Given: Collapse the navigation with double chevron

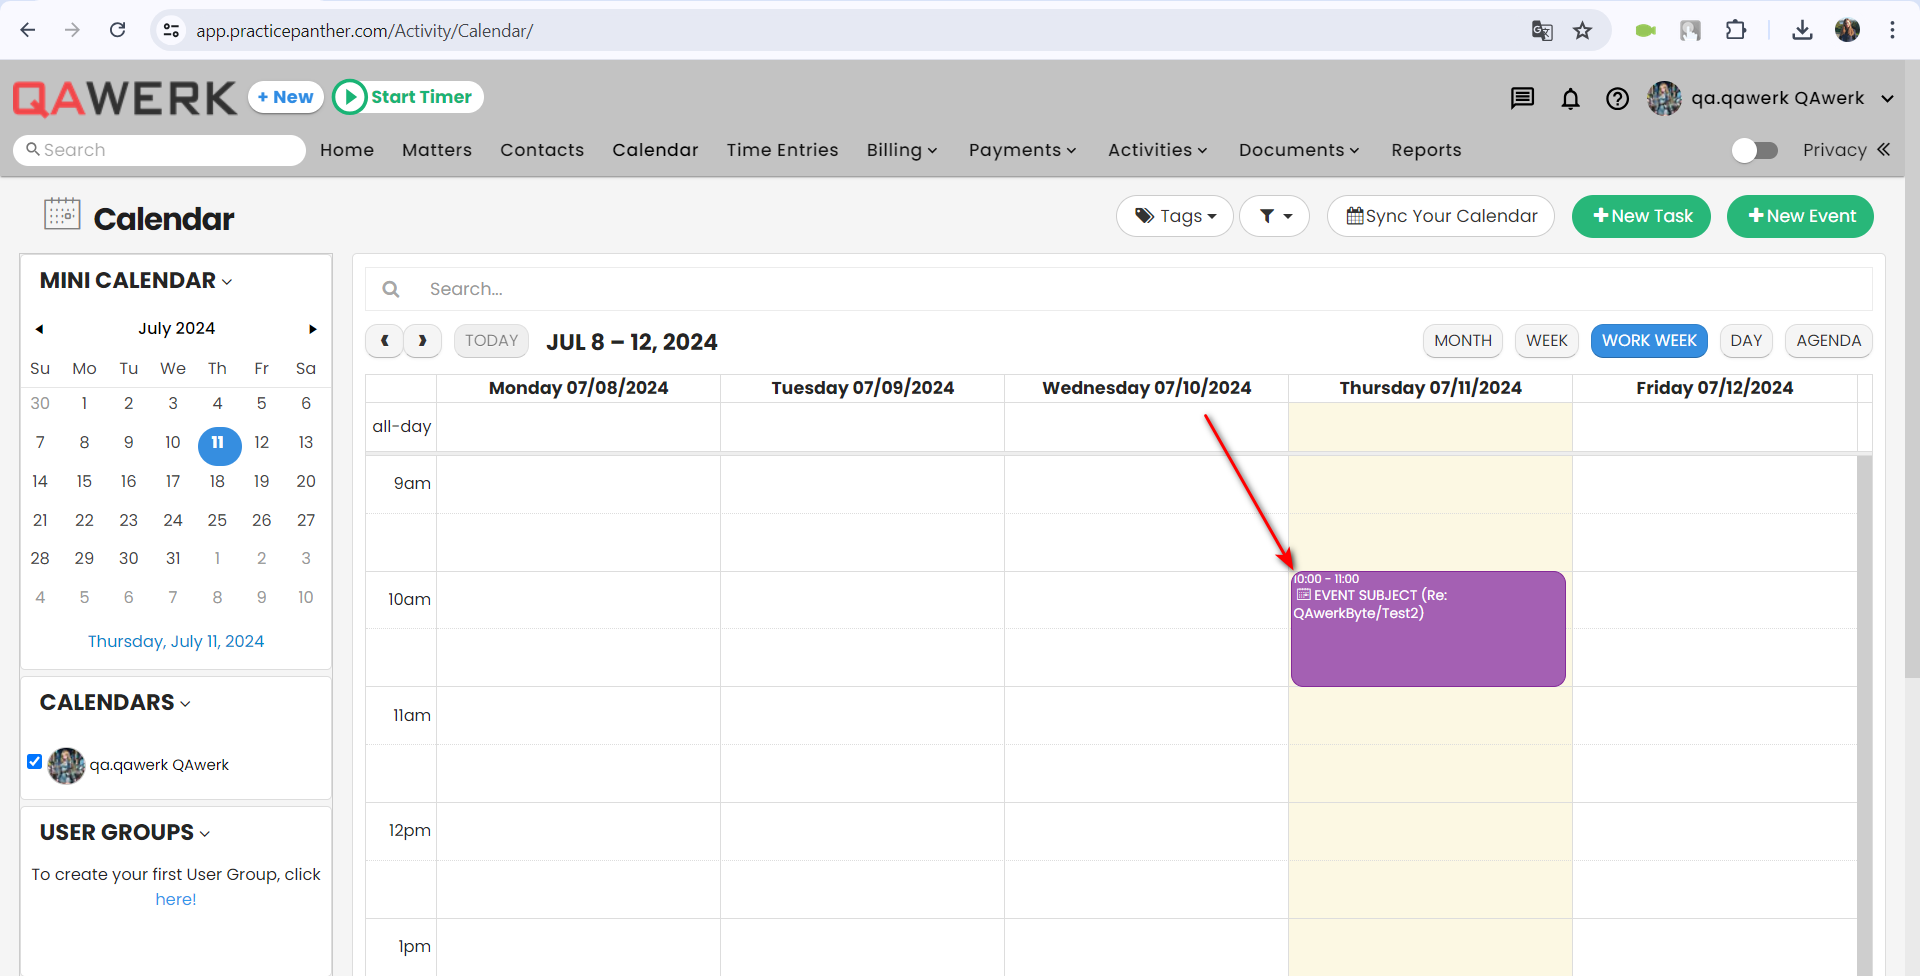Looking at the screenshot, I should [1884, 149].
